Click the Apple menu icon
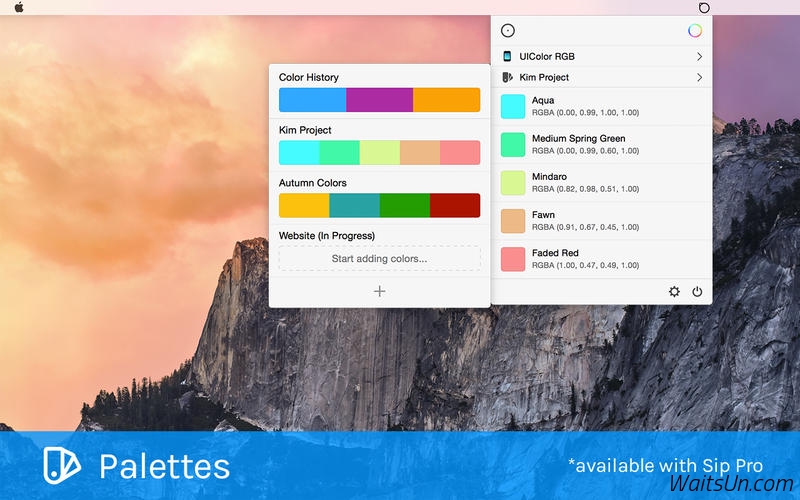The height and width of the screenshot is (500, 800). (19, 7)
